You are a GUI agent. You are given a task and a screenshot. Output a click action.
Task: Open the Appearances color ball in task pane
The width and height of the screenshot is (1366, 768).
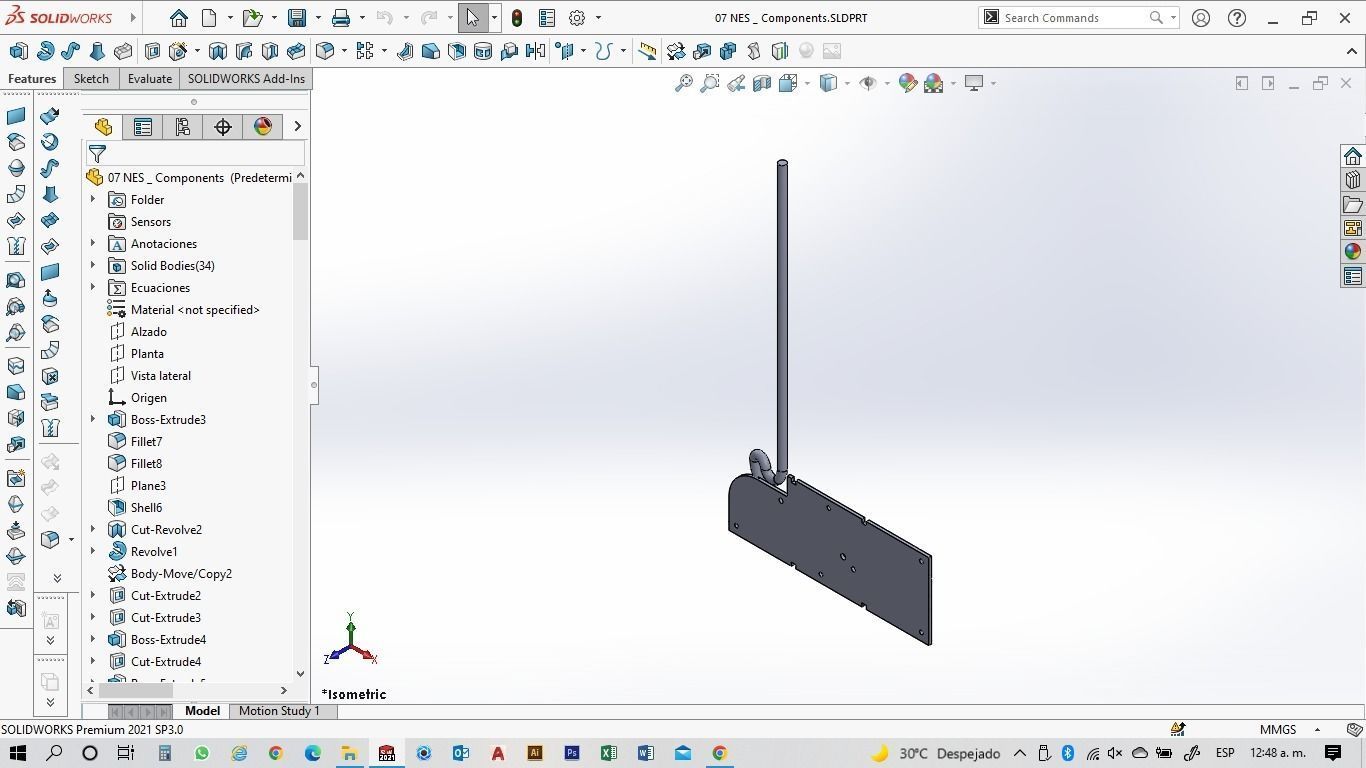[1353, 252]
